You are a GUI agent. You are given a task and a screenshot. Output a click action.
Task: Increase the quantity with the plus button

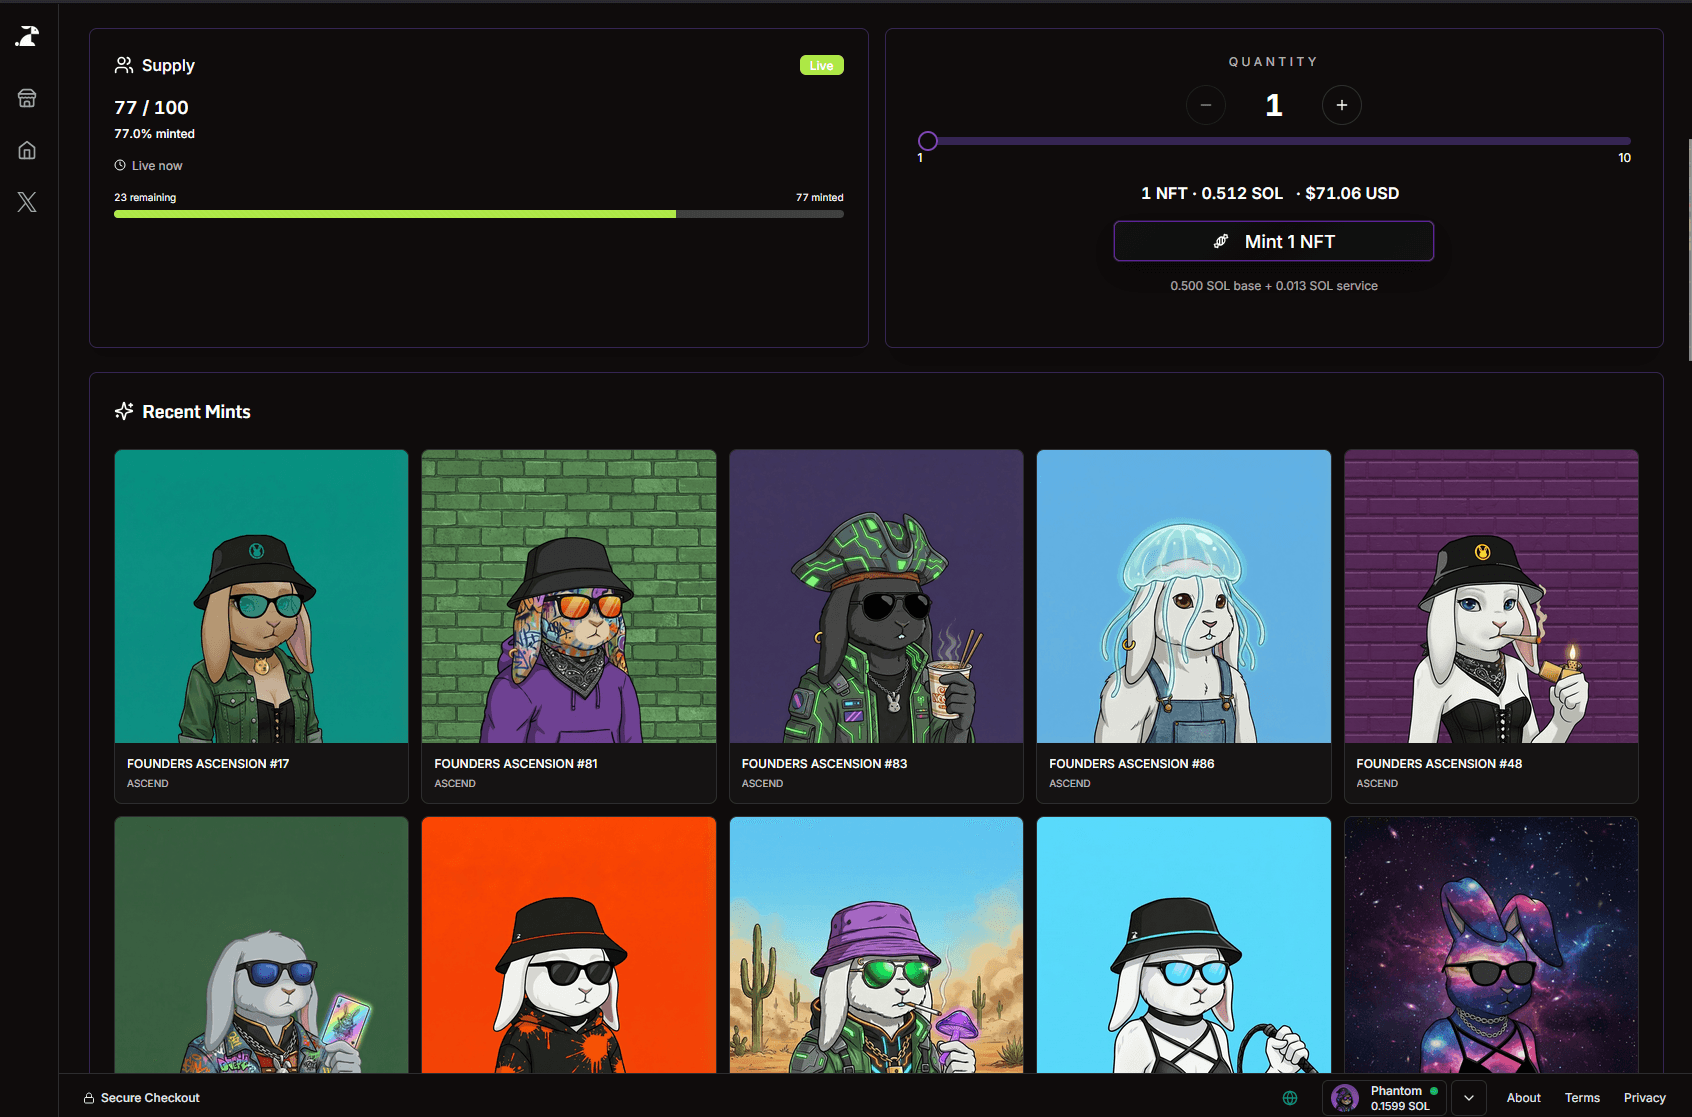pyautogui.click(x=1342, y=105)
